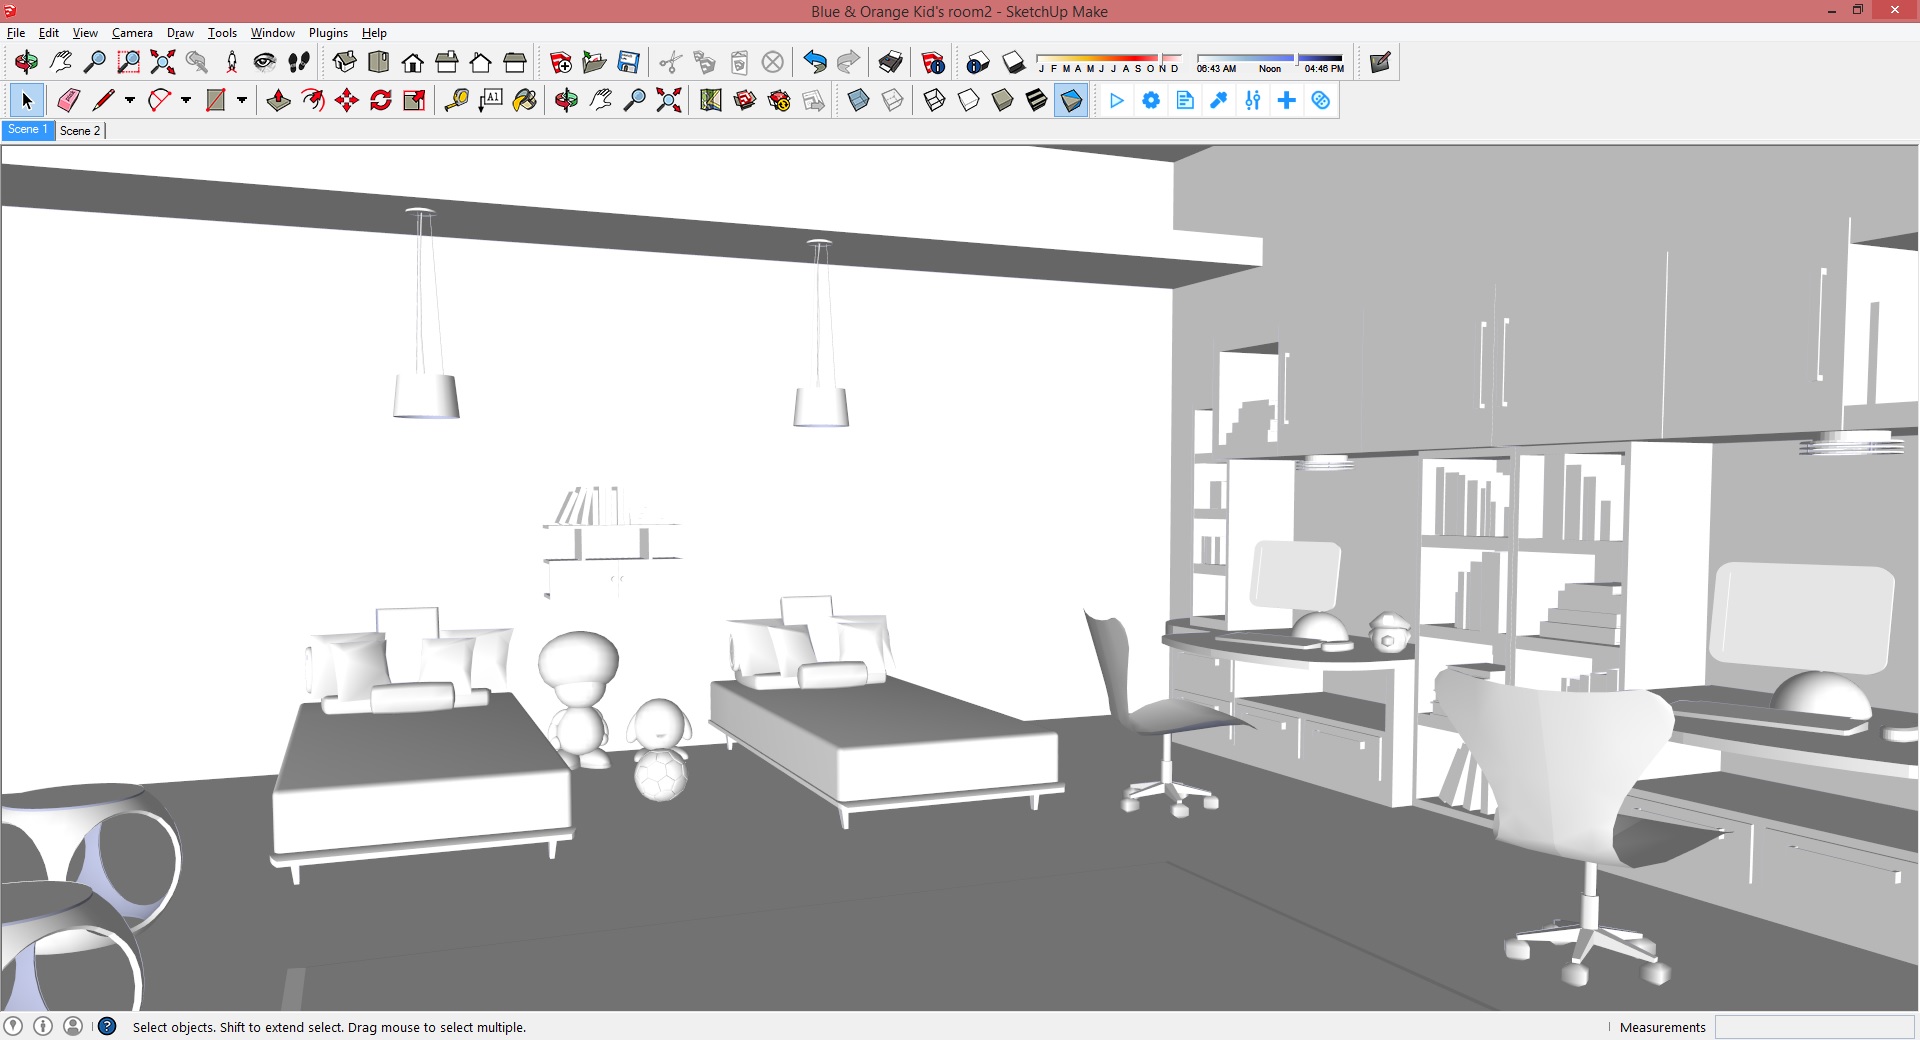
Task: Pick the Paint Bucket tool
Action: point(525,100)
